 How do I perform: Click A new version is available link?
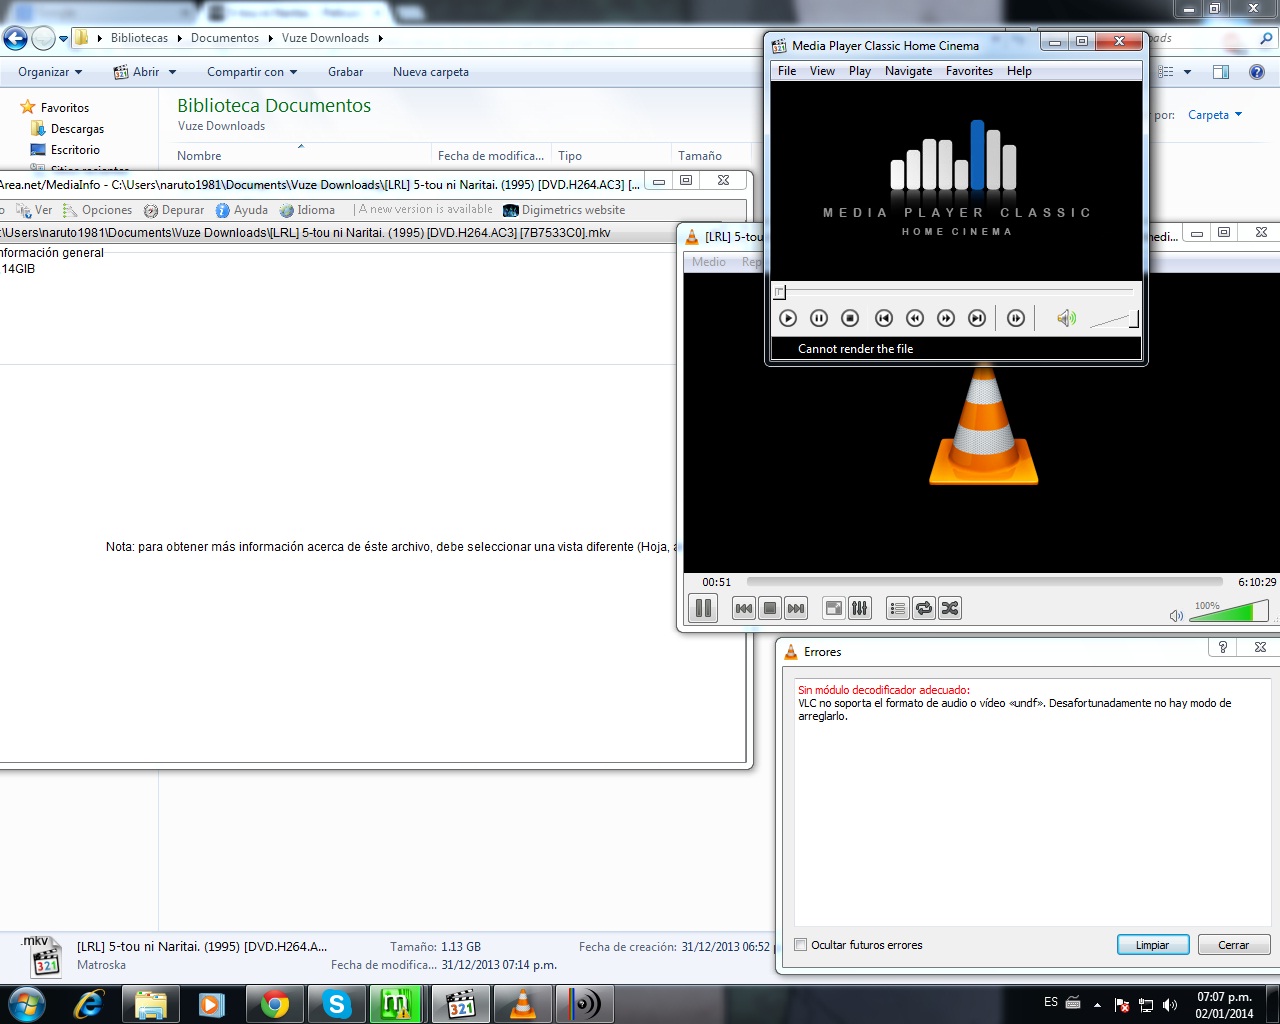click(x=425, y=209)
